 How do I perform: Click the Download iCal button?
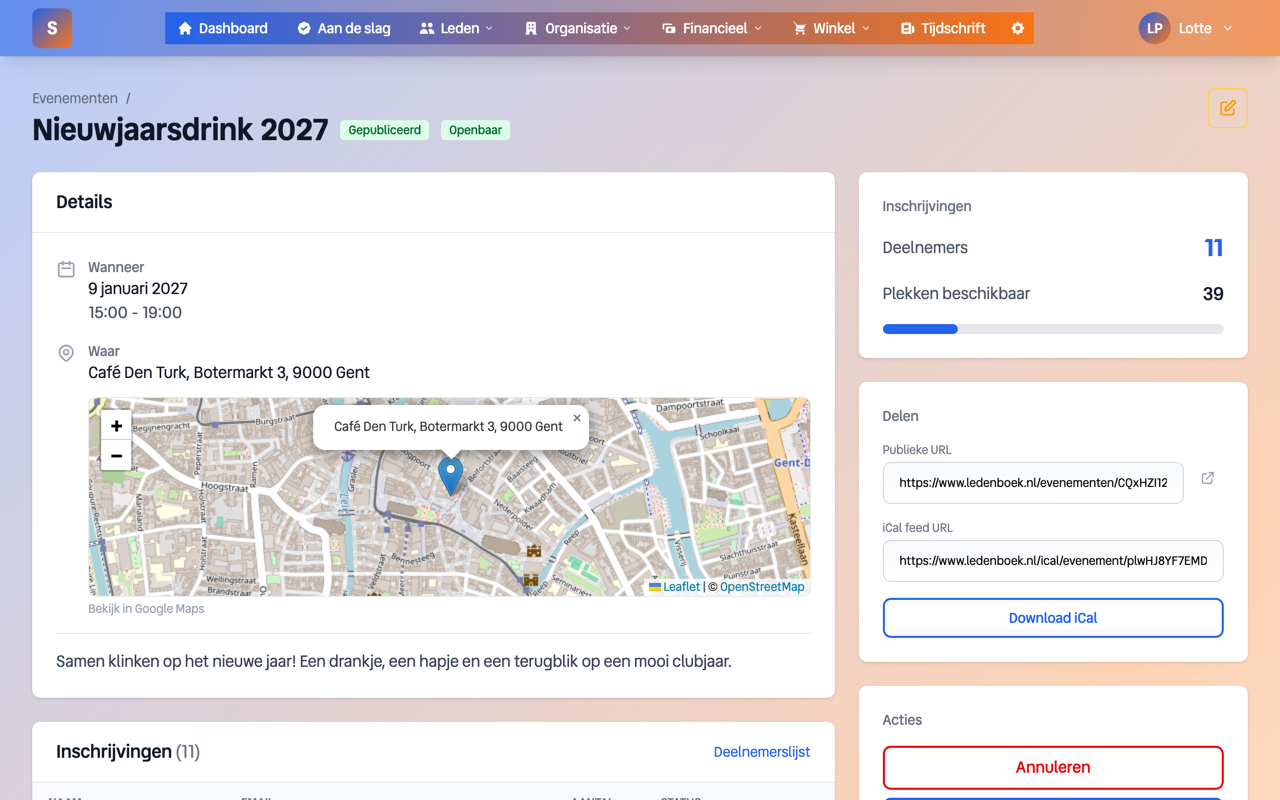pos(1053,618)
